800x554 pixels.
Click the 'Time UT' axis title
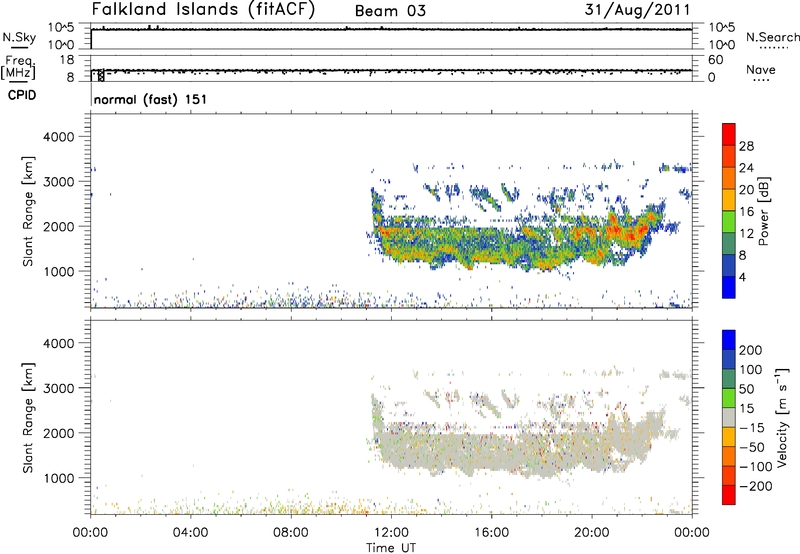[x=391, y=548]
